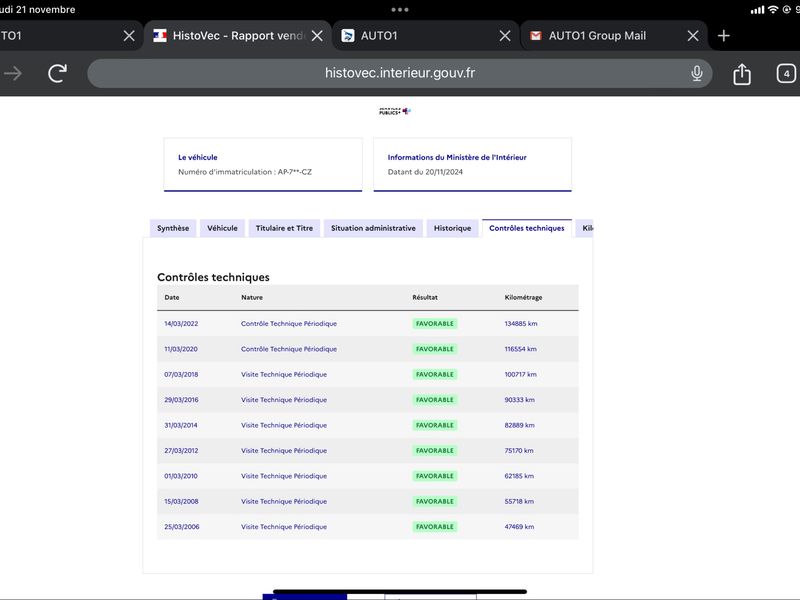Click the 75170 km mileage value
The height and width of the screenshot is (600, 800).
pyautogui.click(x=519, y=451)
